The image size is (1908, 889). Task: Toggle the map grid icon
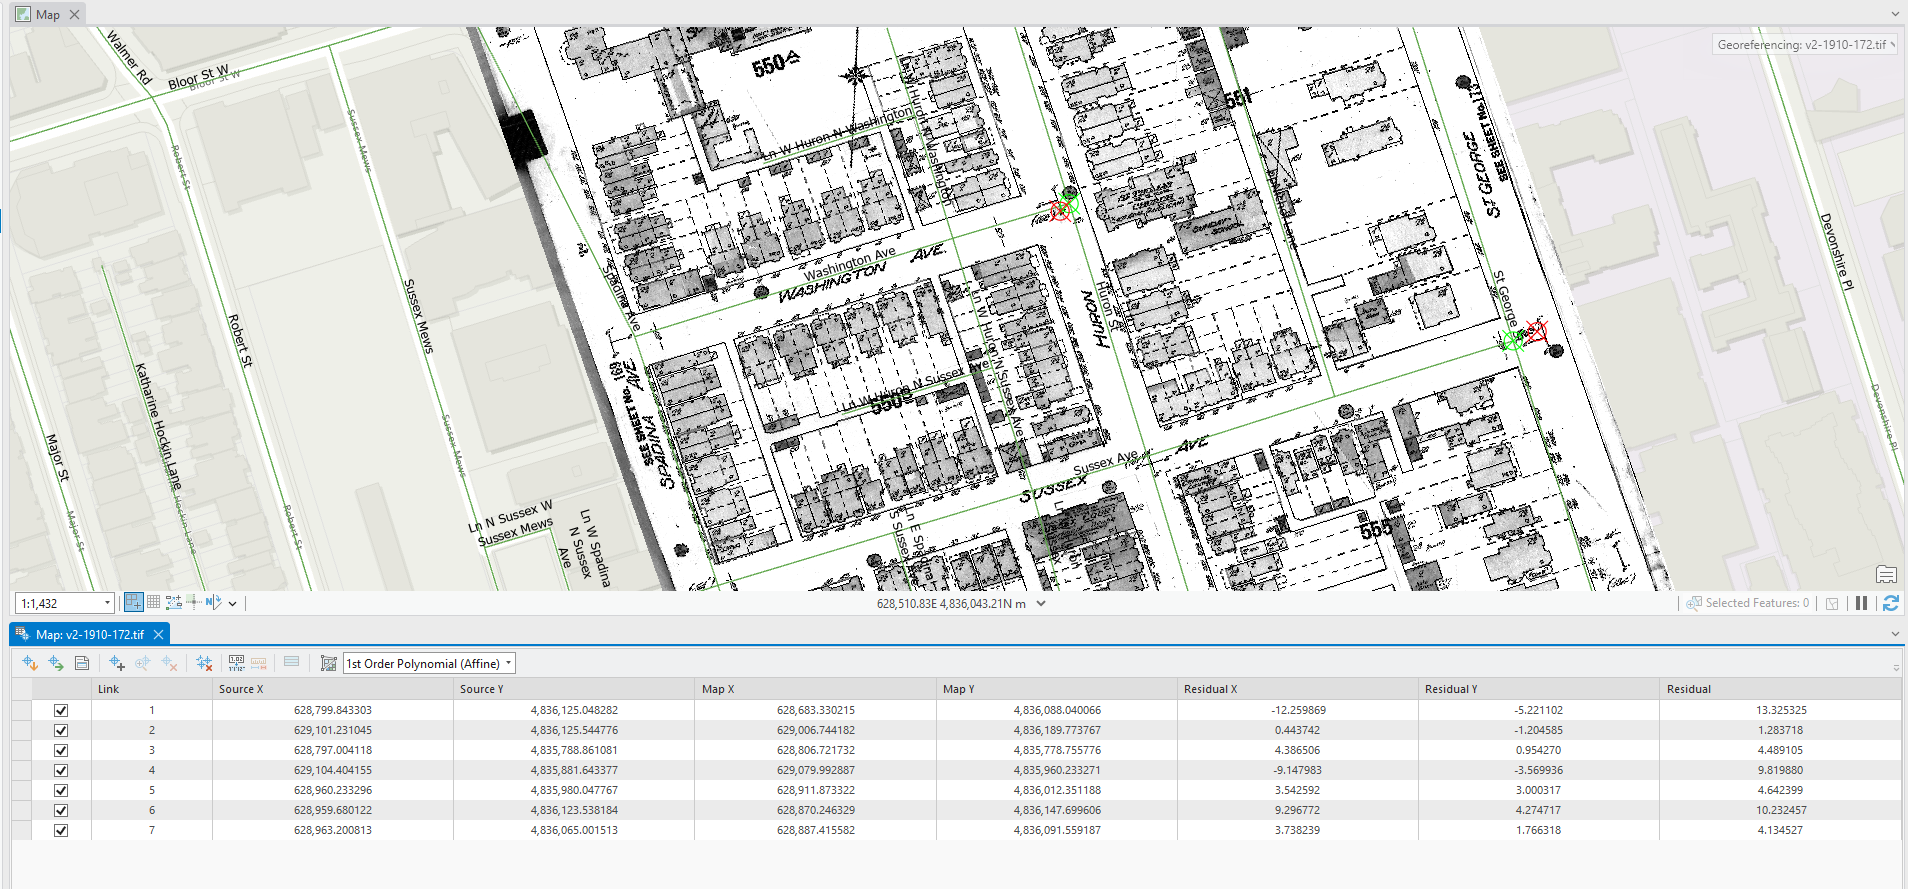click(153, 602)
